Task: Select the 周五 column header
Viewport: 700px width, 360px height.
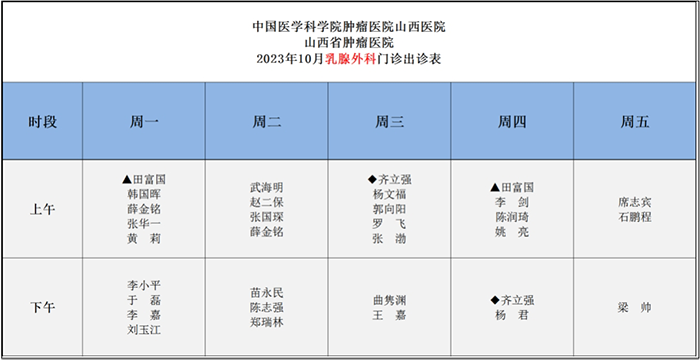Action: pyautogui.click(x=635, y=122)
